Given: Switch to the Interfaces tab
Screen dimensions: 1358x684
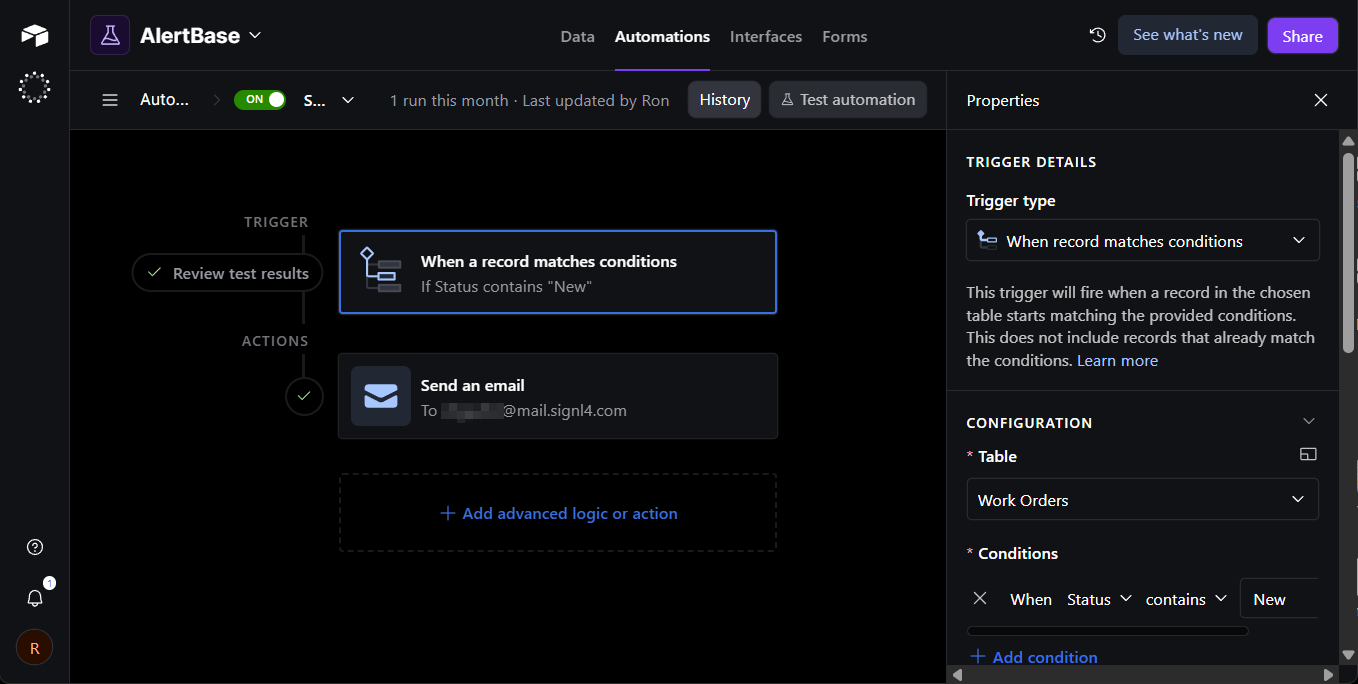Looking at the screenshot, I should [766, 36].
